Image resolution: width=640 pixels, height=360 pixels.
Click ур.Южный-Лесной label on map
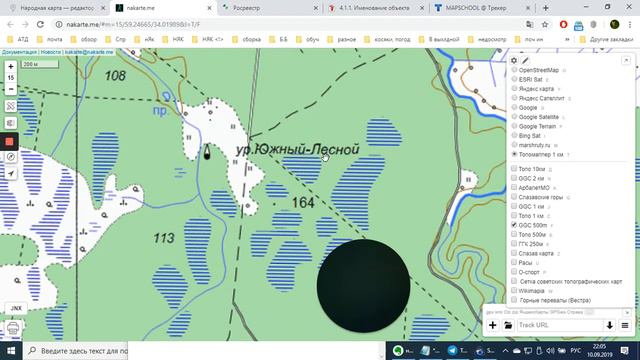tap(298, 149)
